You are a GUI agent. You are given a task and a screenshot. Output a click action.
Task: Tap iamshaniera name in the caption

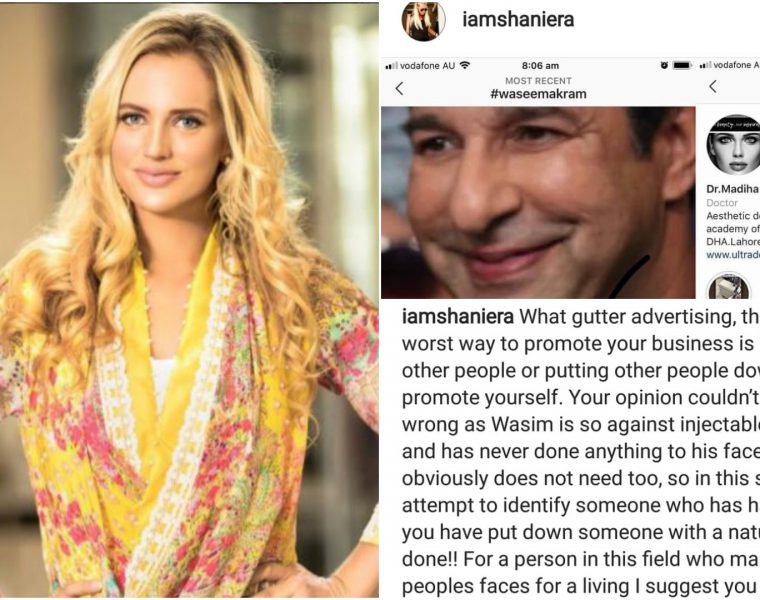point(458,316)
